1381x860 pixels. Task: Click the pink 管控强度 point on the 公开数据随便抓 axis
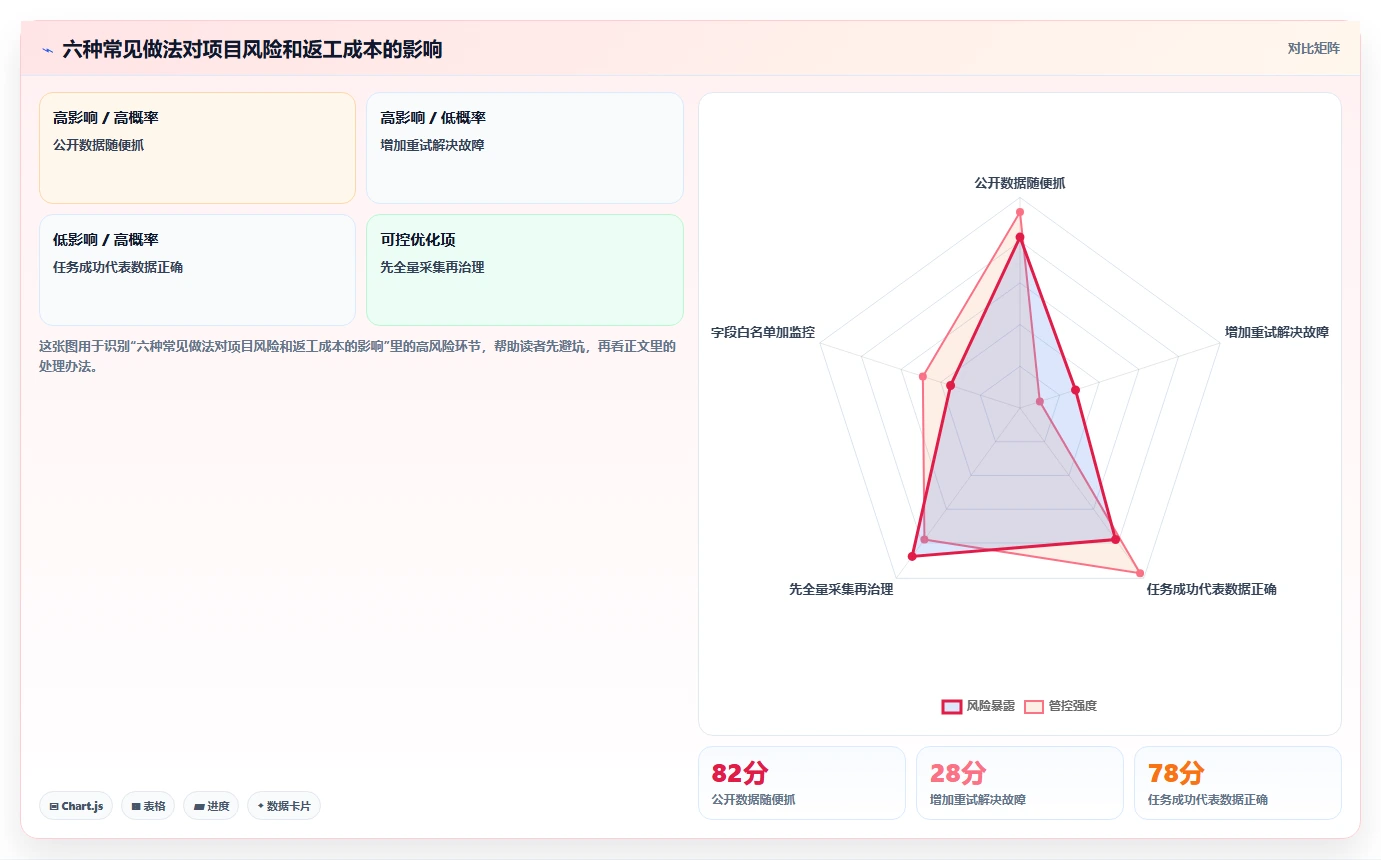pos(1020,212)
